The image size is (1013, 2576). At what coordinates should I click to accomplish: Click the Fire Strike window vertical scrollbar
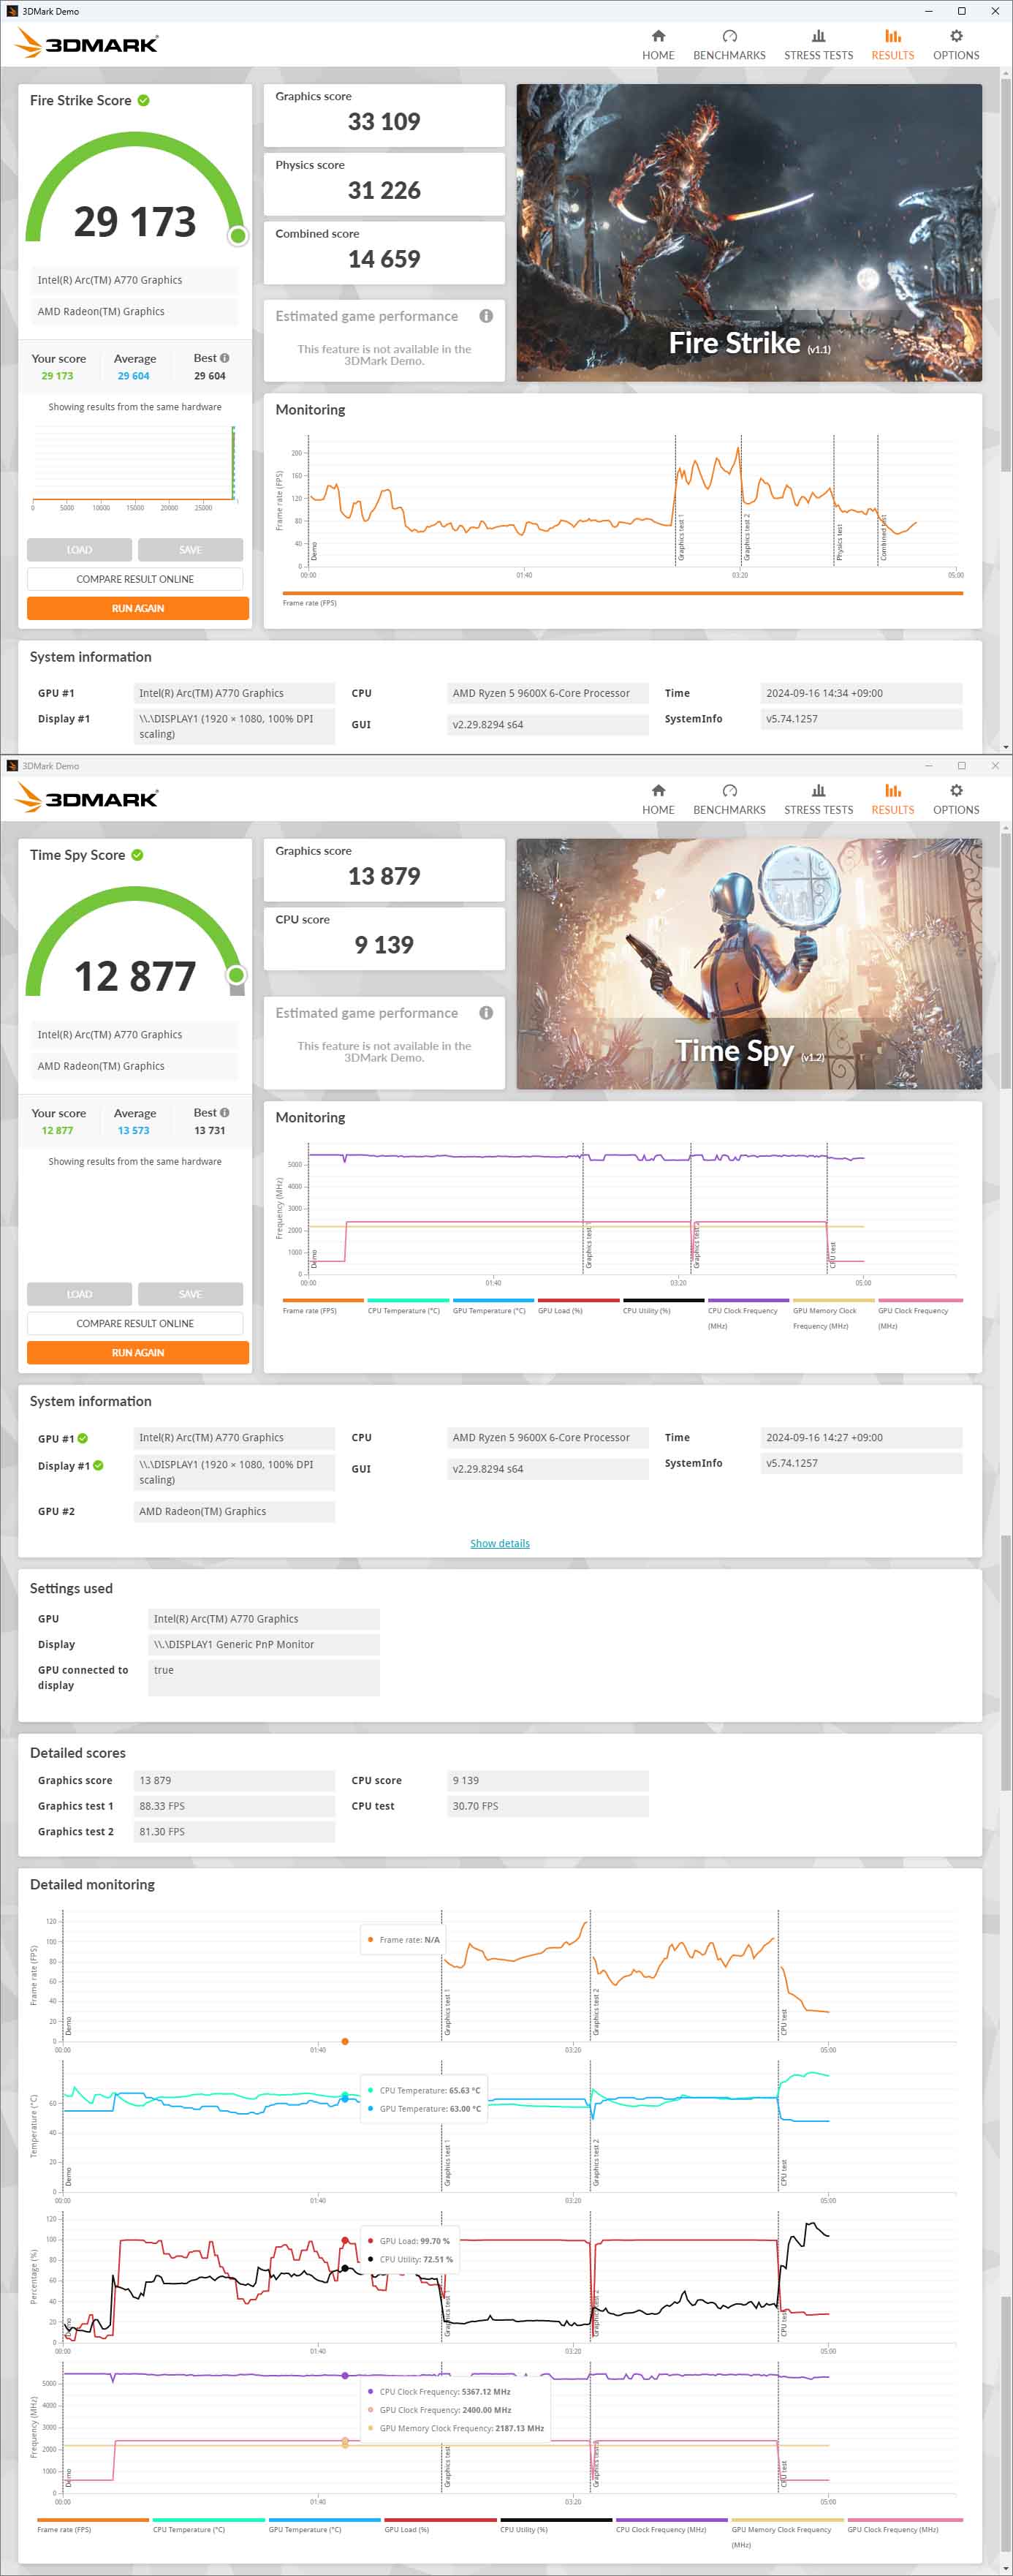point(1006,275)
